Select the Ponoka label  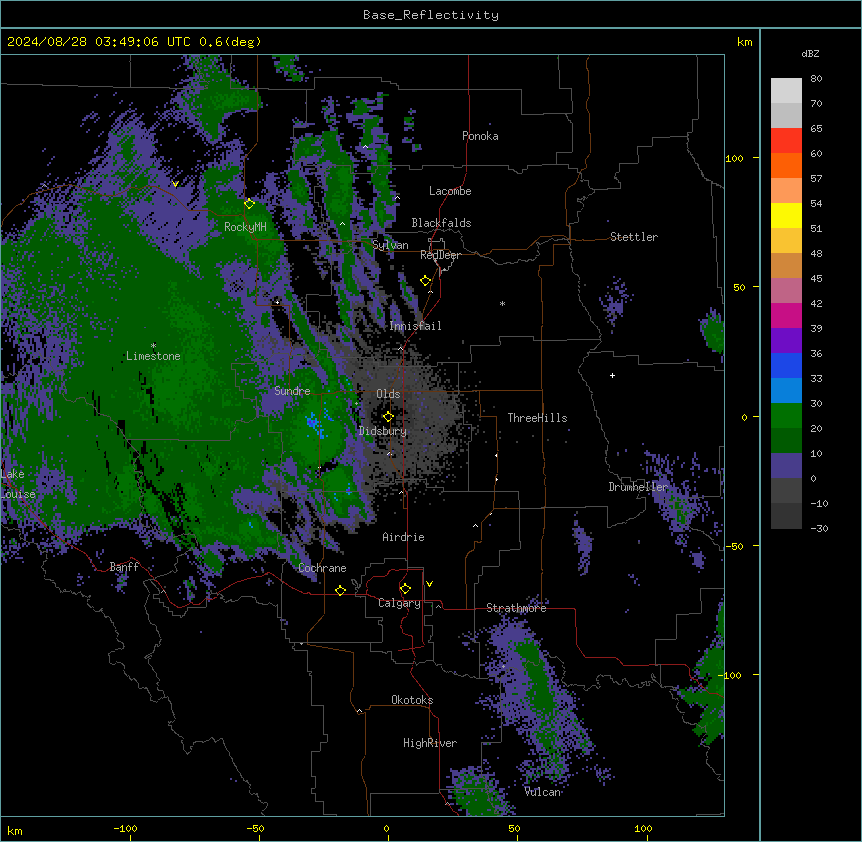coord(480,136)
